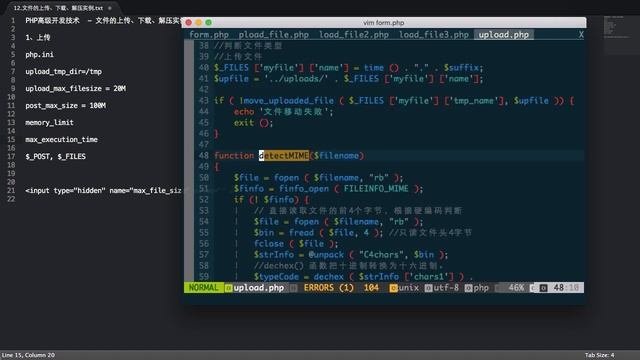Click the 46% position indicator in statusline

click(x=516, y=288)
